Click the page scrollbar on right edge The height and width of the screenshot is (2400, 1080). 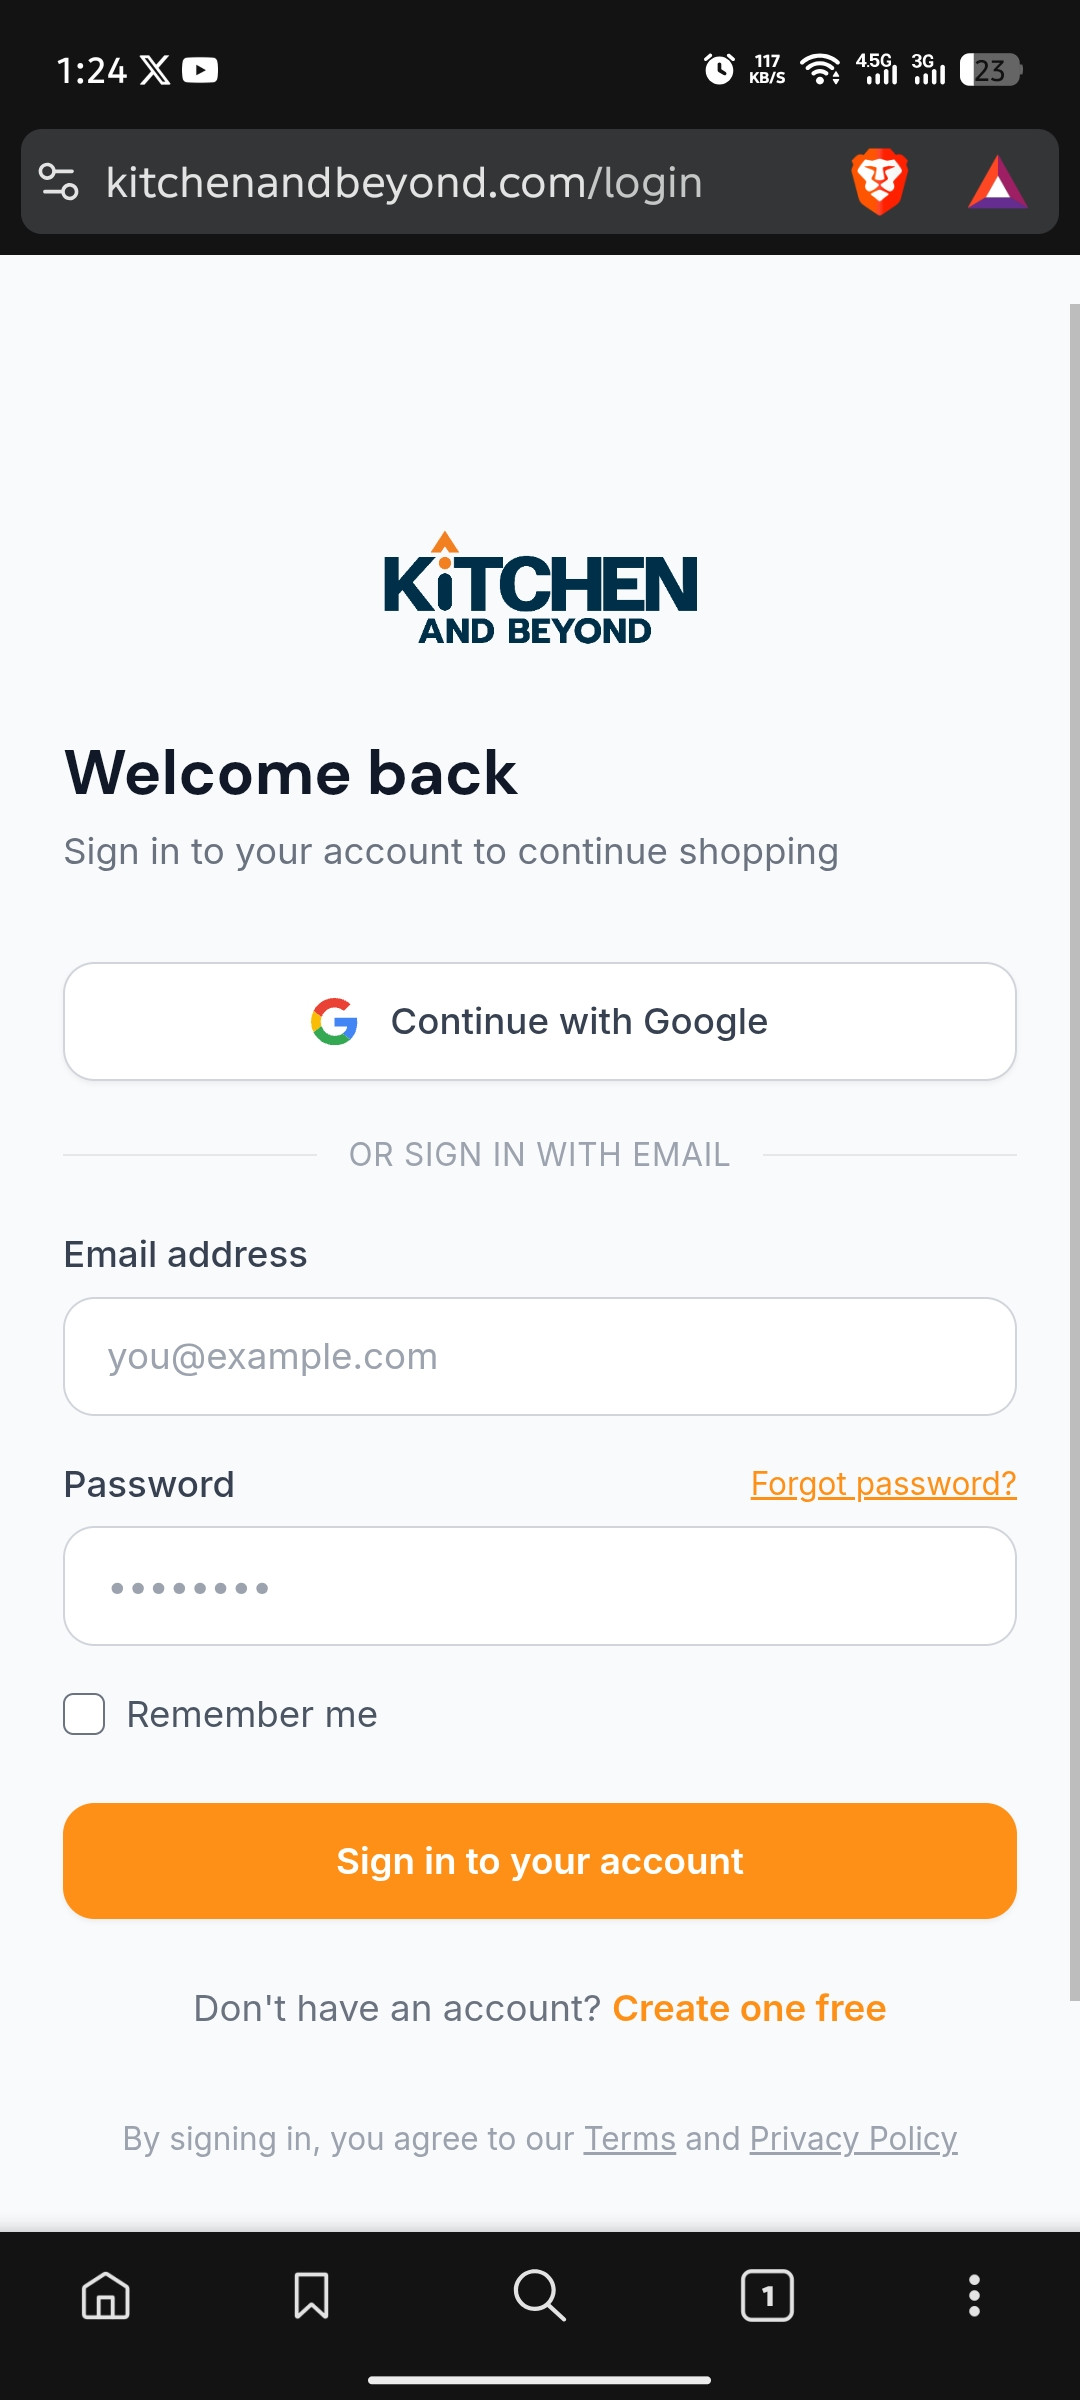click(x=1074, y=1150)
